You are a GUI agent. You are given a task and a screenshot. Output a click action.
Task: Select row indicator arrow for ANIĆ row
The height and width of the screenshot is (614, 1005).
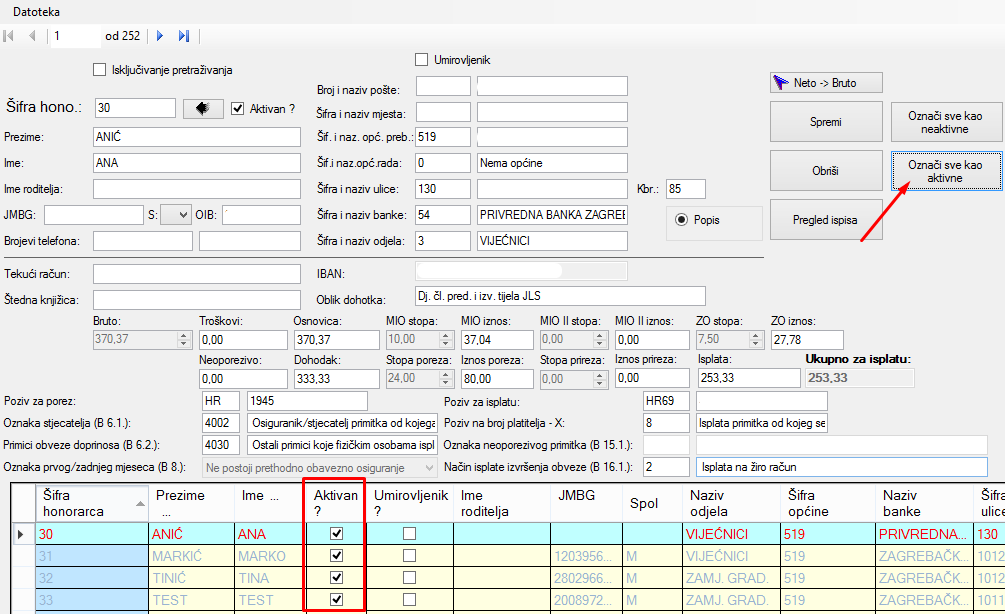21,535
